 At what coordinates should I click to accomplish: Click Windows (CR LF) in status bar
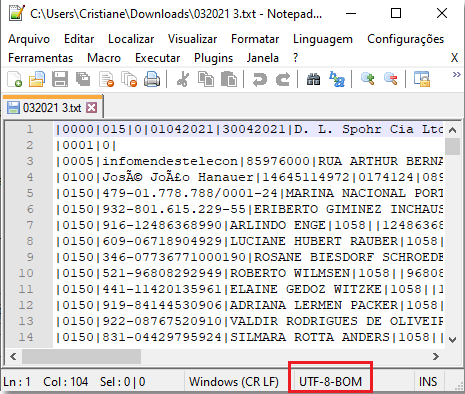[x=234, y=382]
